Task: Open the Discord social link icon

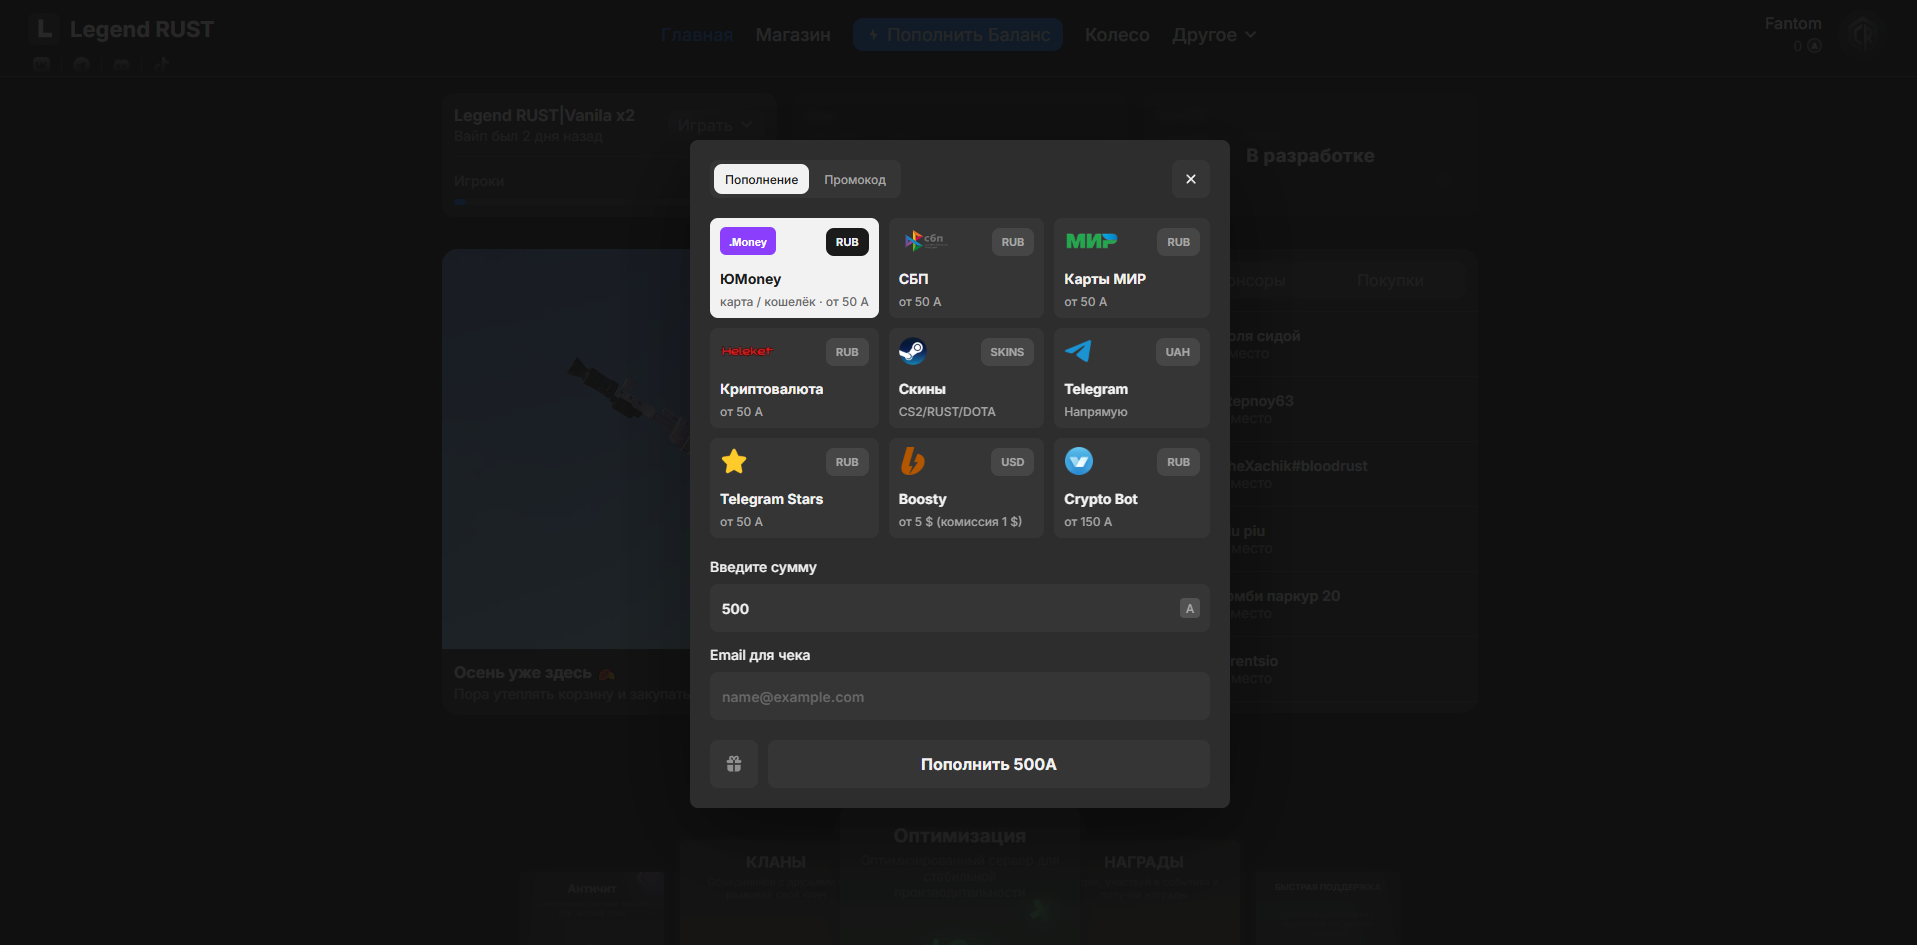Action: [x=122, y=64]
